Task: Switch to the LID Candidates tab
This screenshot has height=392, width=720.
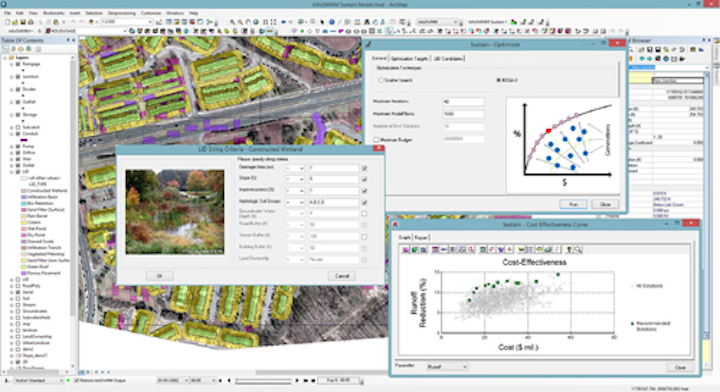Action: coord(449,59)
